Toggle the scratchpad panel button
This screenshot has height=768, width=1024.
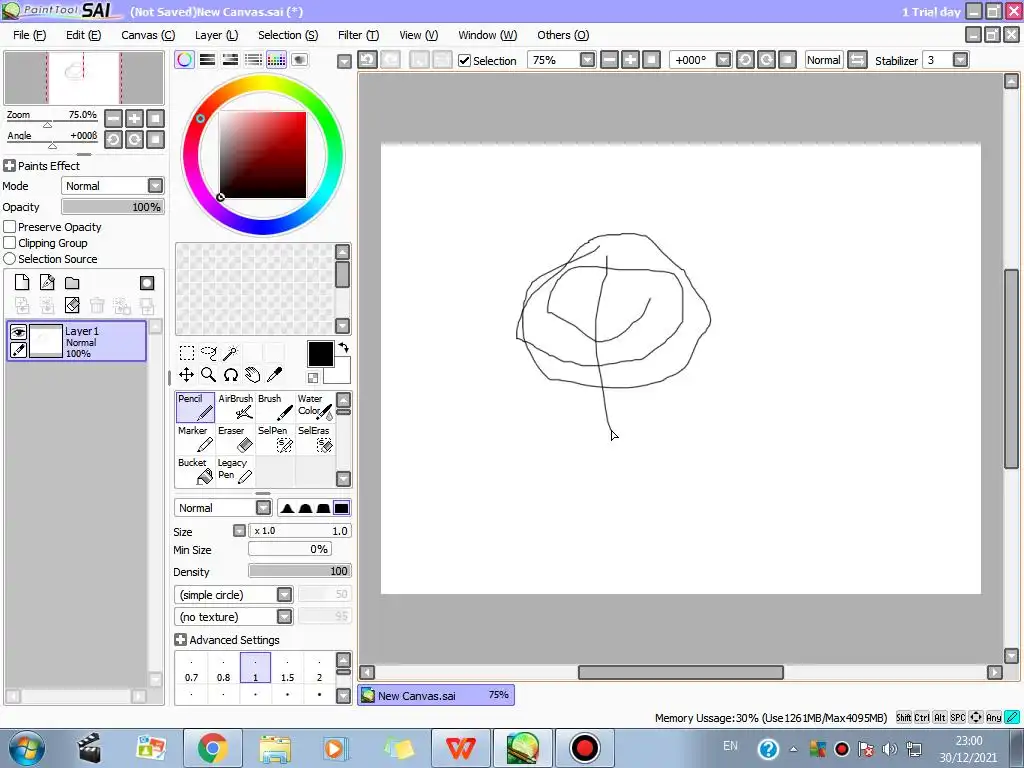(x=300, y=60)
